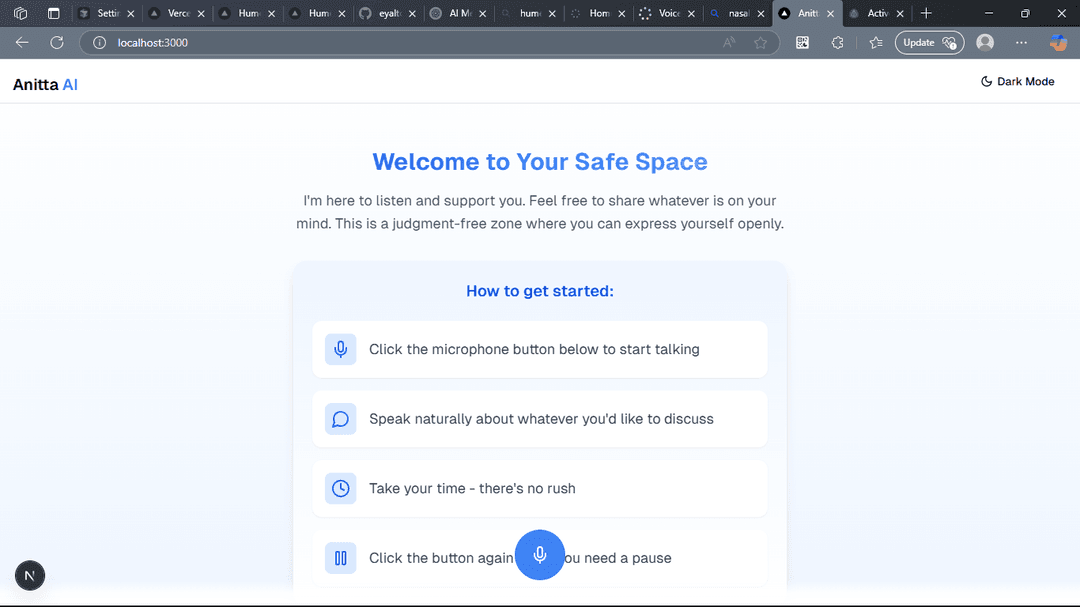Screen dimensions: 1080x607
Task: Open the browser Extensions puzzle icon
Action: click(x=838, y=42)
